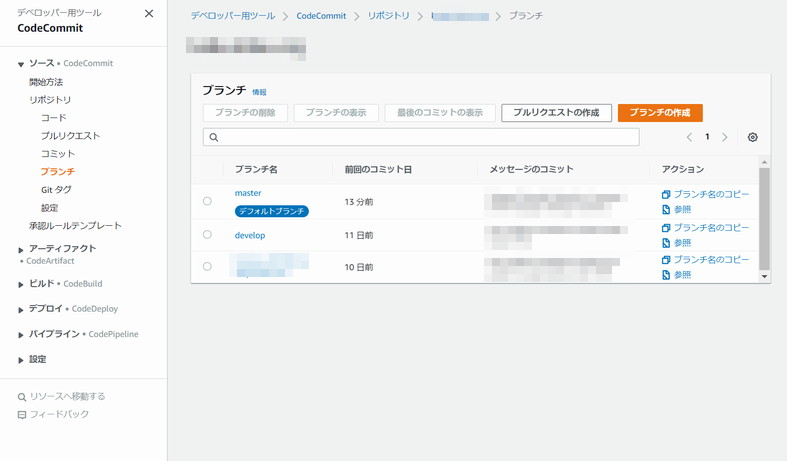Open ブランチ in the sidebar
Viewport: 787px width, 461px height.
(58, 172)
